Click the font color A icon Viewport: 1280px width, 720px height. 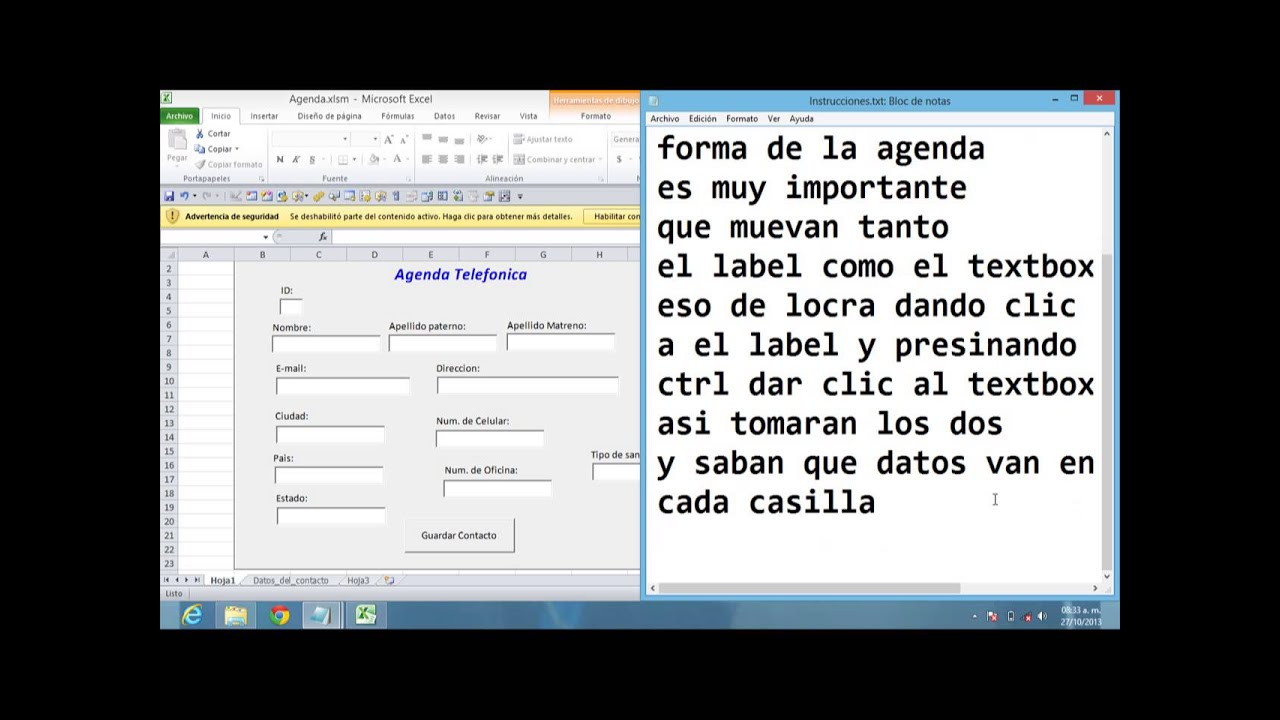397,160
